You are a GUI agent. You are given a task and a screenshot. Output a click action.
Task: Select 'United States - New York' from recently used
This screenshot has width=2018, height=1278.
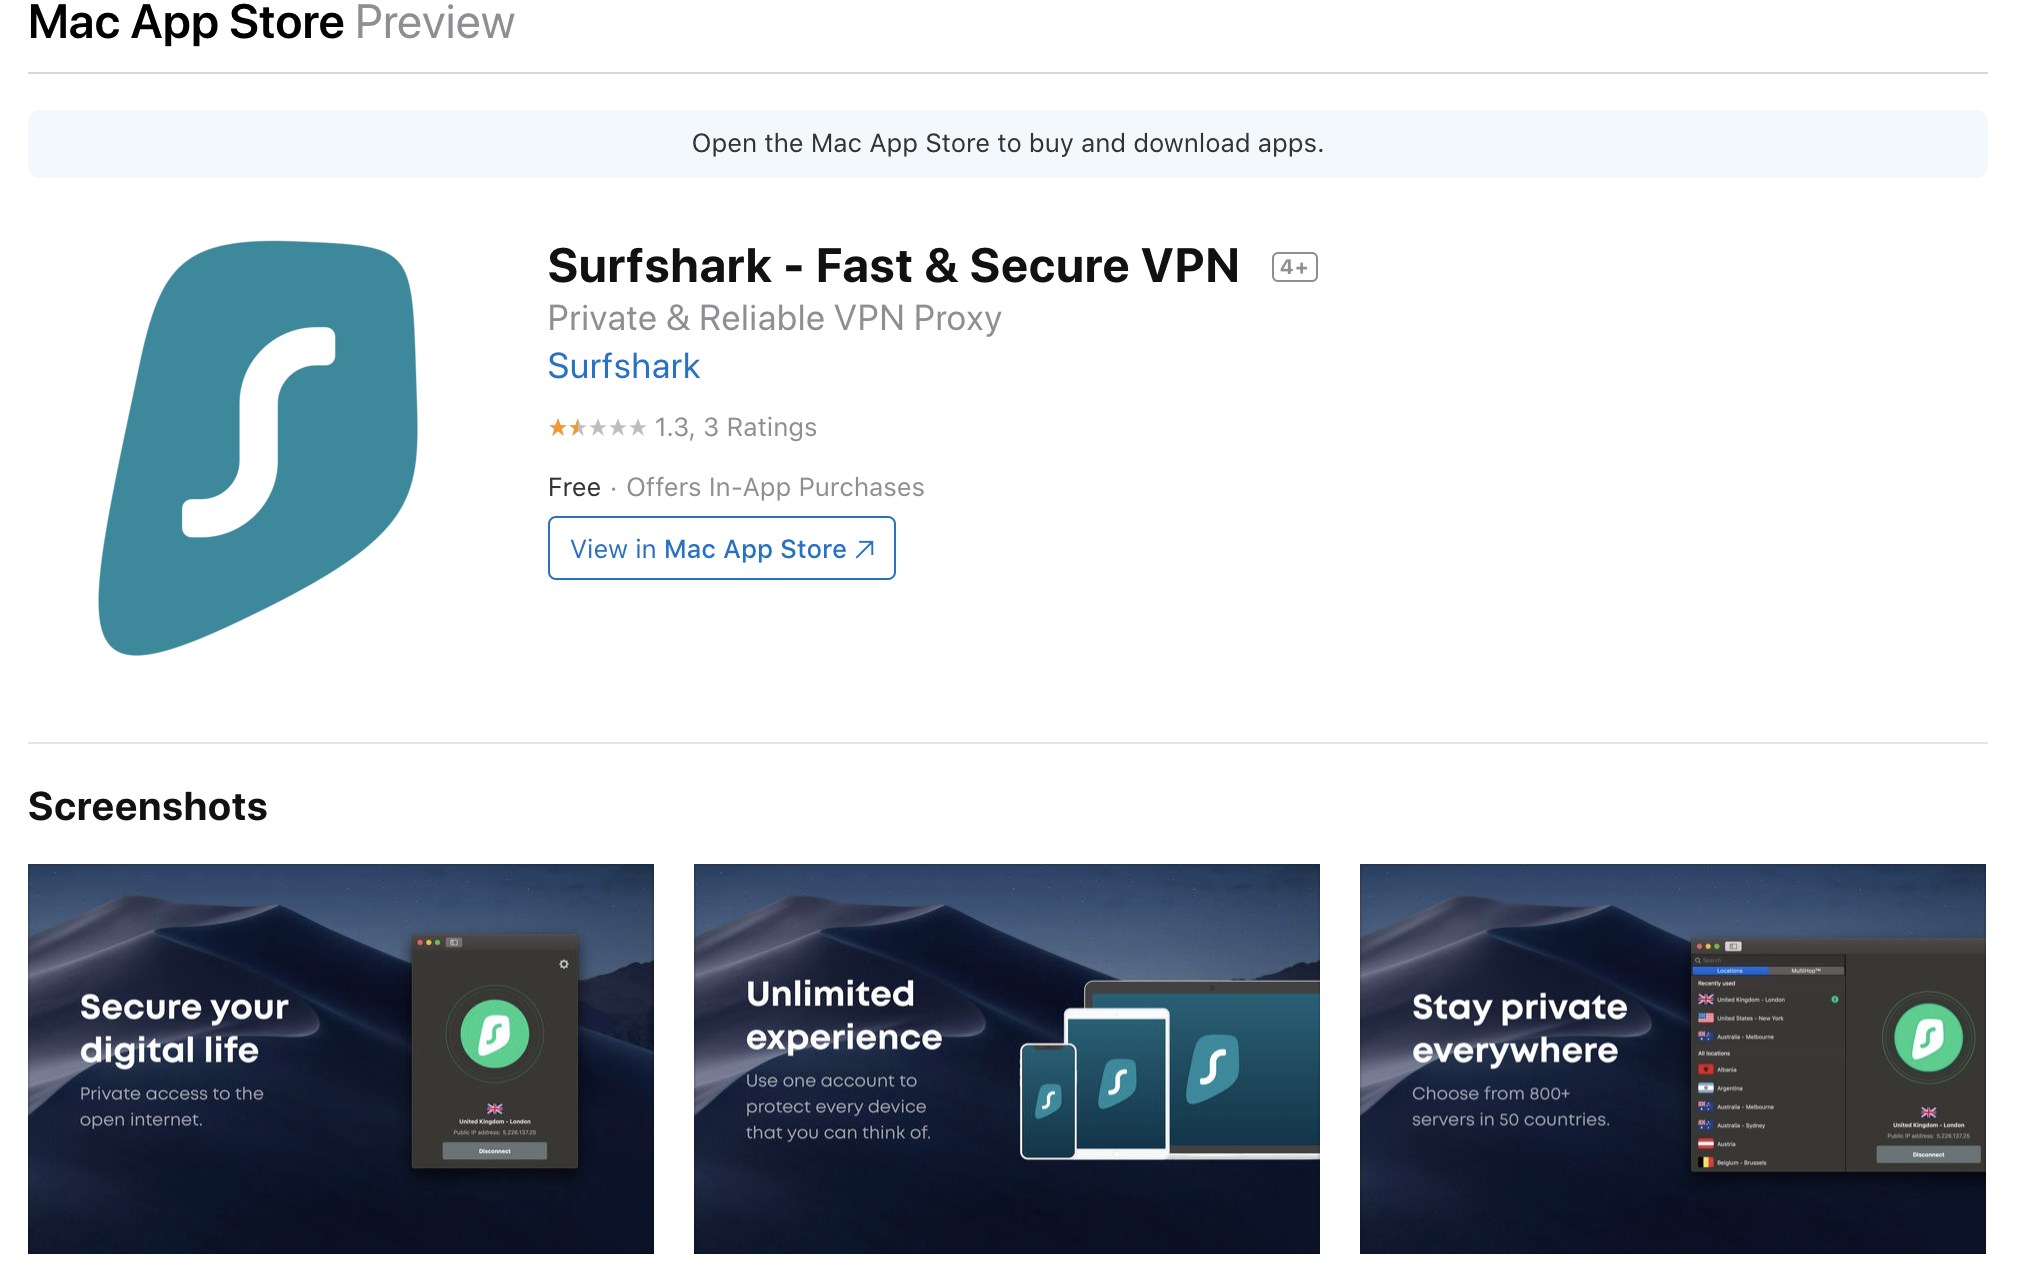click(1749, 1018)
